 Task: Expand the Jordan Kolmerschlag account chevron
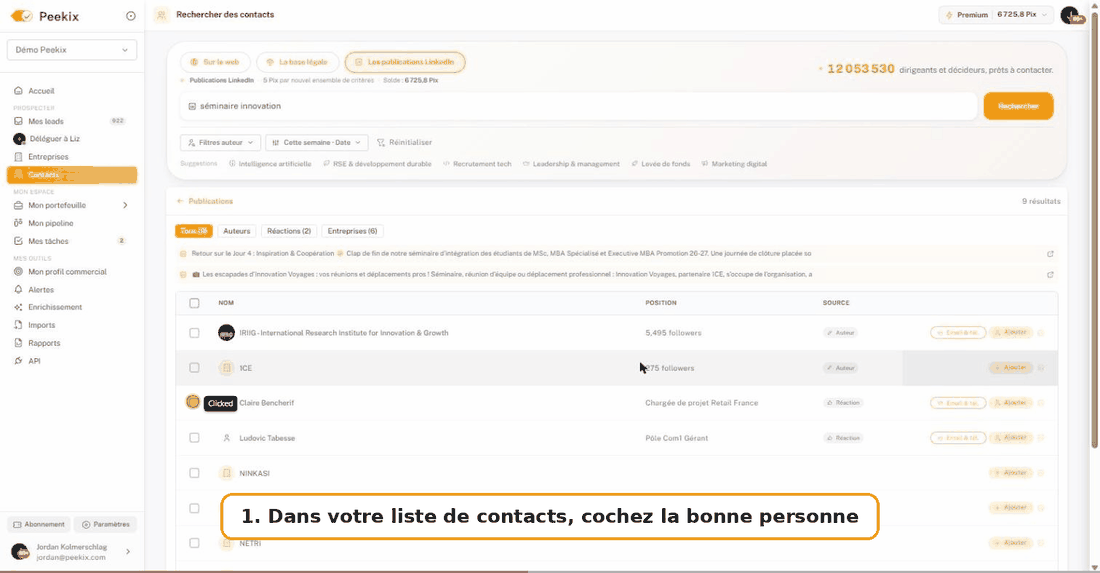[128, 551]
